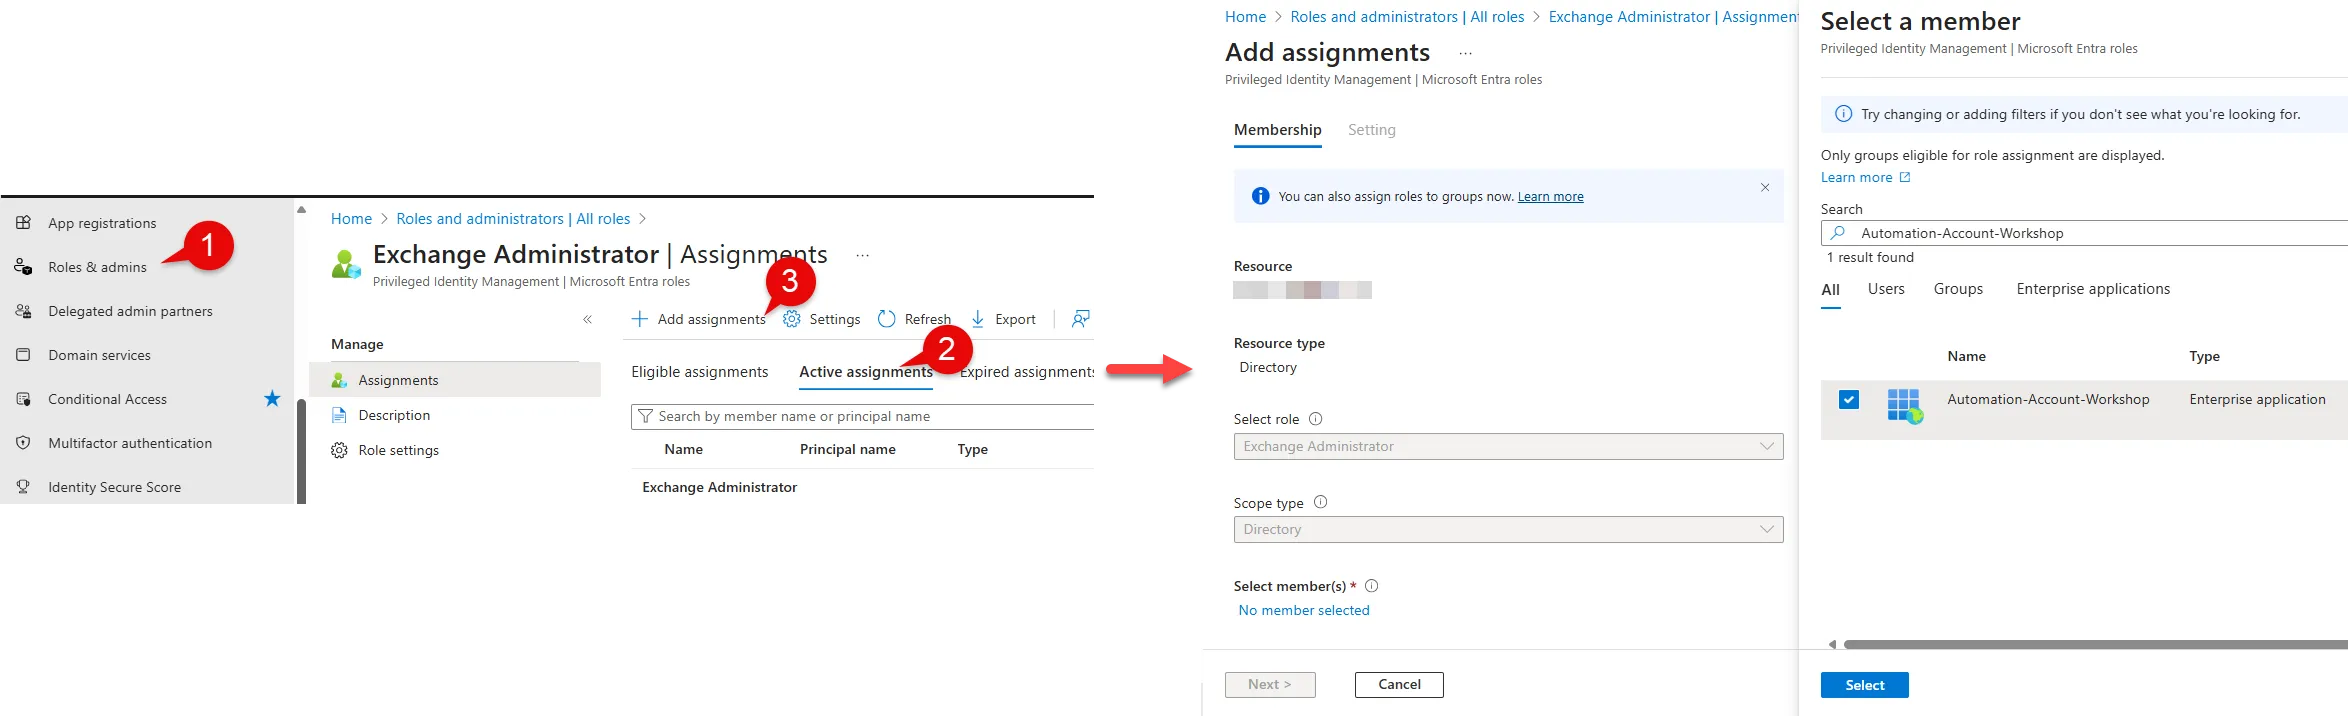Filter results by Users tab

click(x=1886, y=289)
